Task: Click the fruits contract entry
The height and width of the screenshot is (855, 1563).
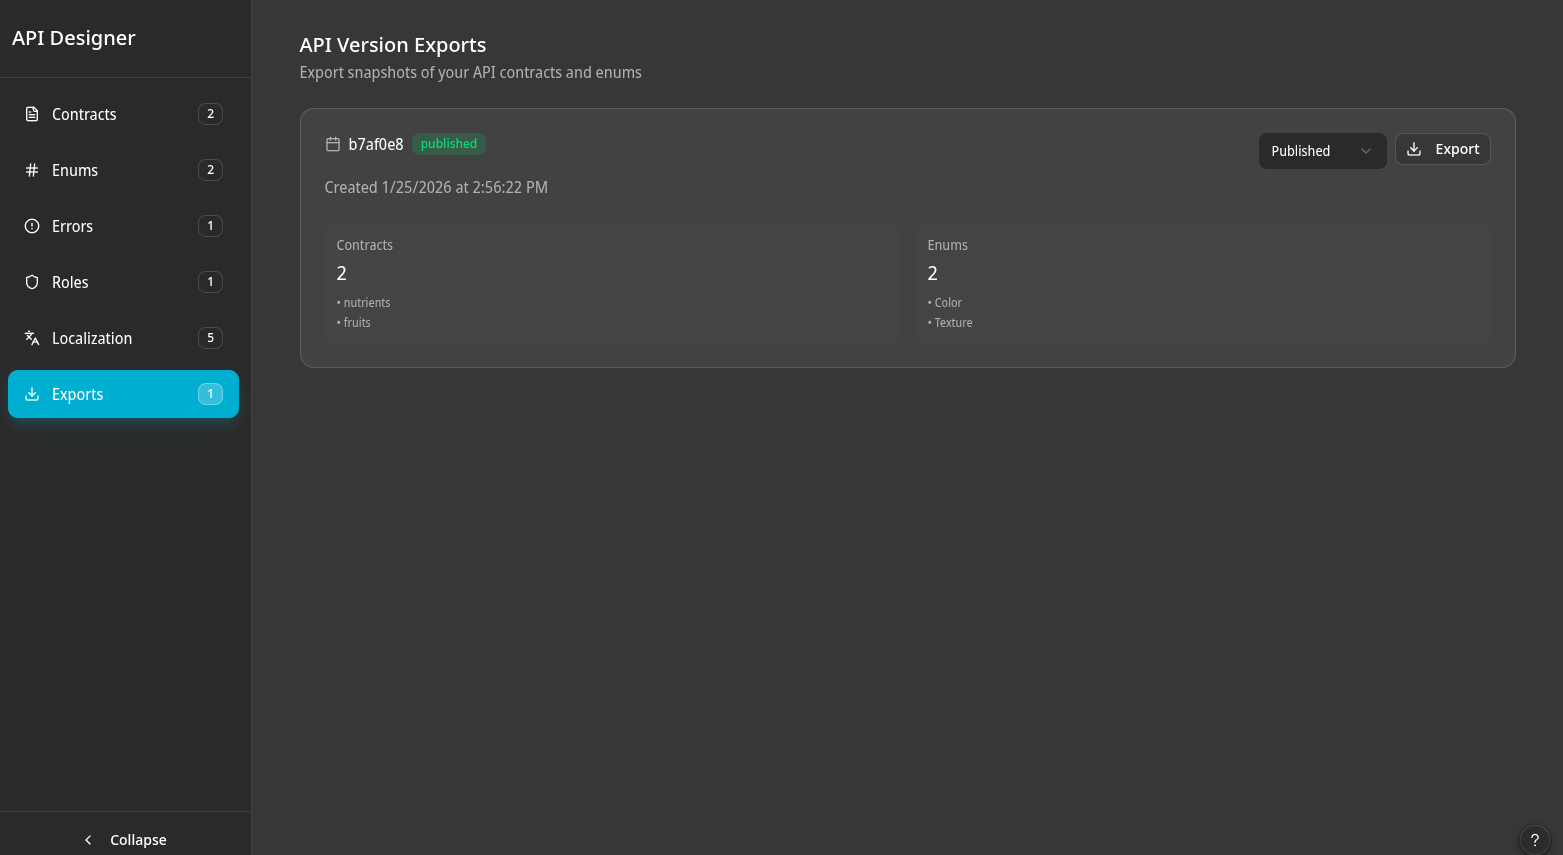Action: [x=354, y=323]
